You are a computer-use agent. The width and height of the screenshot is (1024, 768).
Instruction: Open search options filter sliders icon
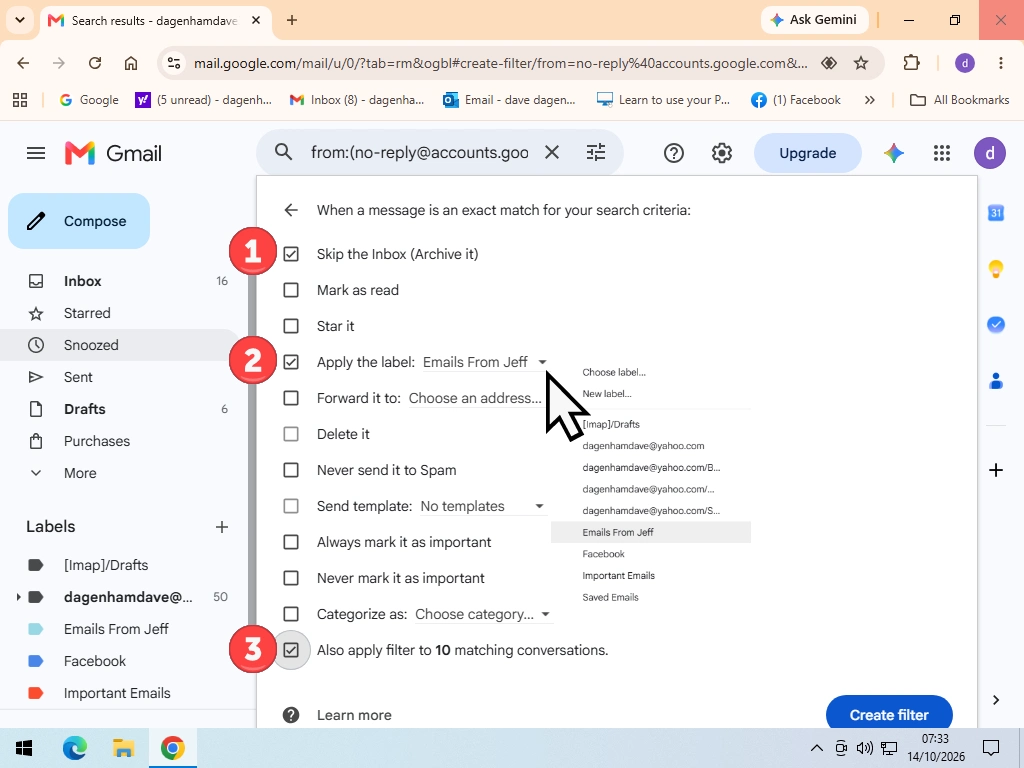pyautogui.click(x=596, y=152)
